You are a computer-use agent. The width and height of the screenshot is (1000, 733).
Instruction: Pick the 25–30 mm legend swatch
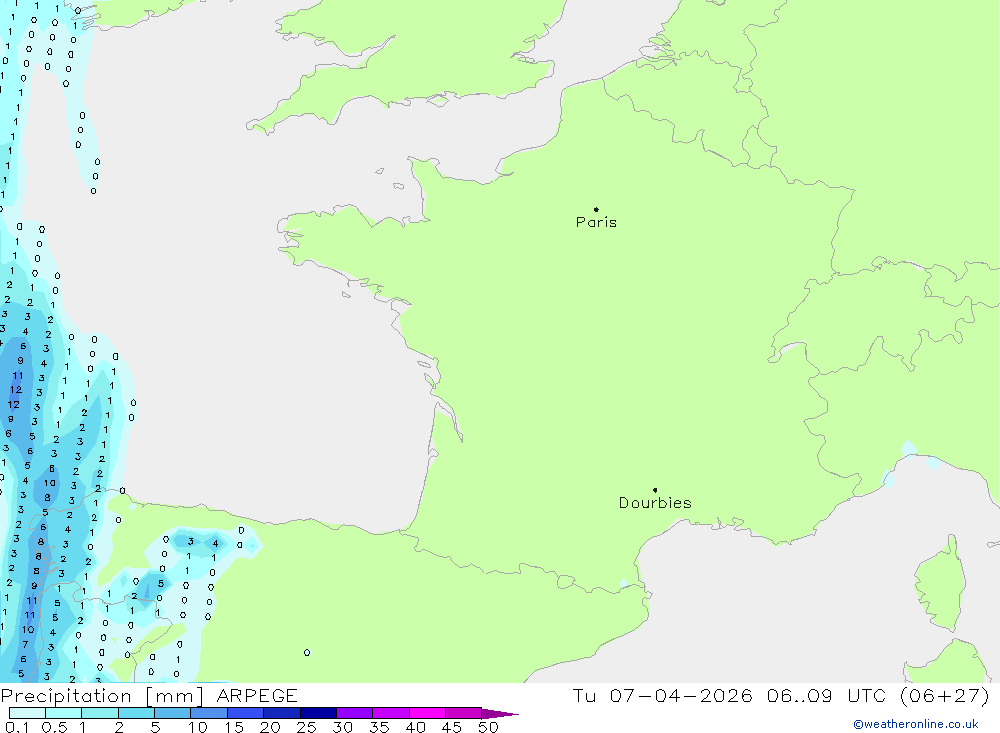[318, 713]
